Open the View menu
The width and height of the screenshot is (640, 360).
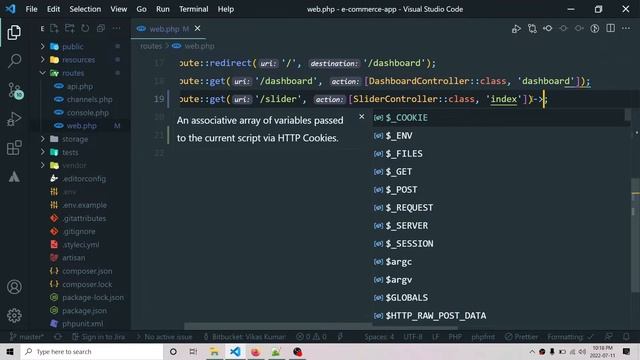pyautogui.click(x=118, y=9)
